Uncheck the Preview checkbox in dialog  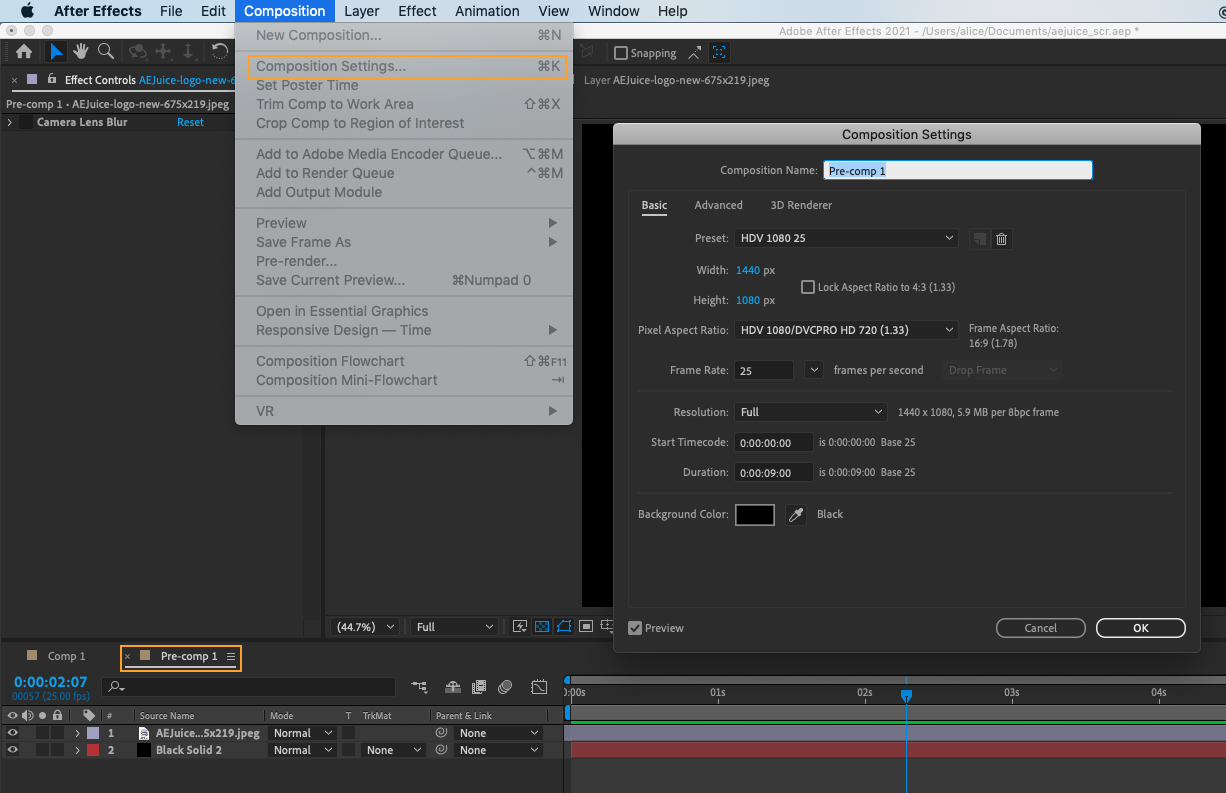635,628
